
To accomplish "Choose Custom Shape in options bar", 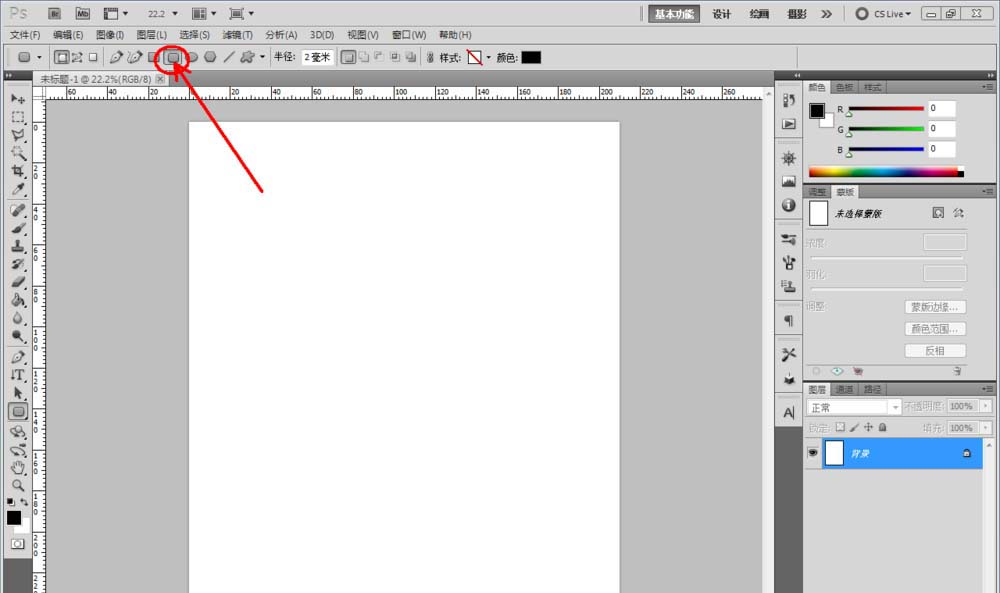I will (x=247, y=57).
